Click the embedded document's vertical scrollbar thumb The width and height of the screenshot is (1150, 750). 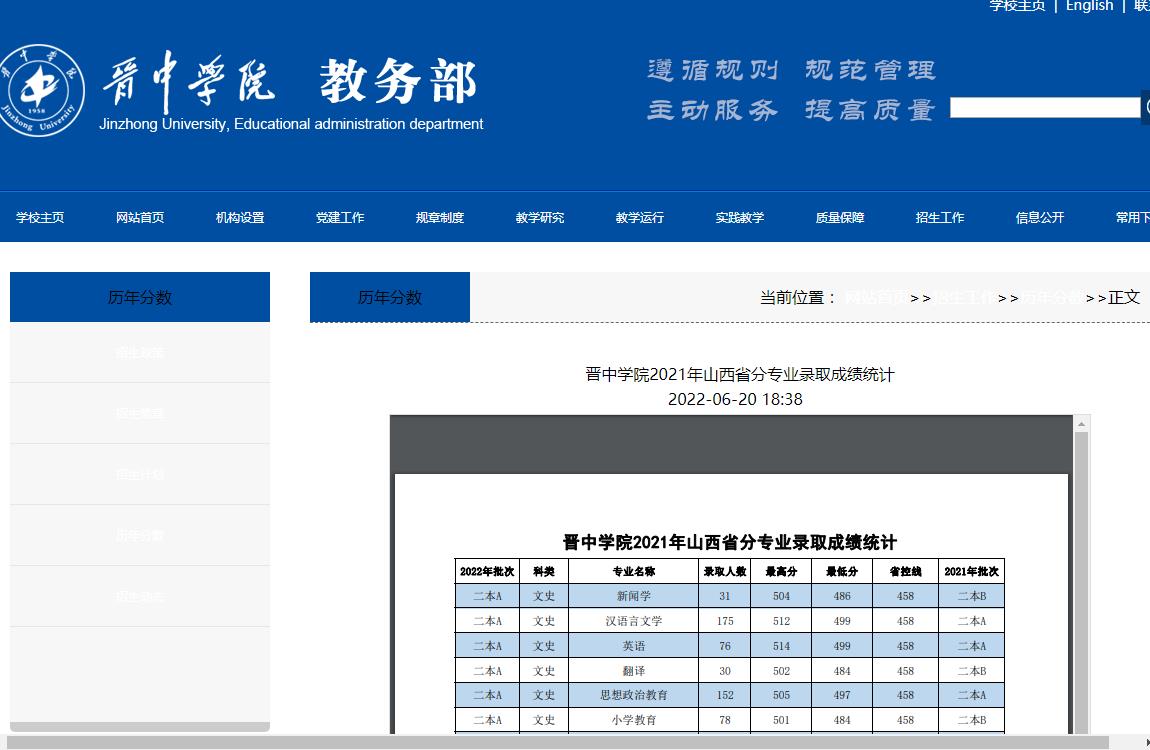tap(1081, 582)
